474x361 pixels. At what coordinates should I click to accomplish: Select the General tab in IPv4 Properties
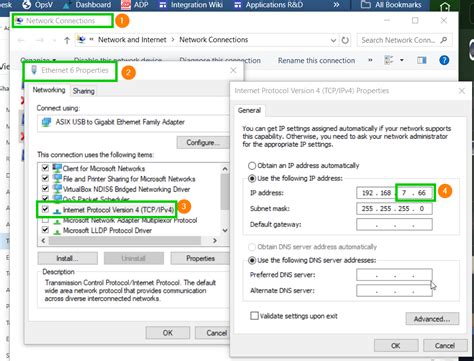click(249, 110)
